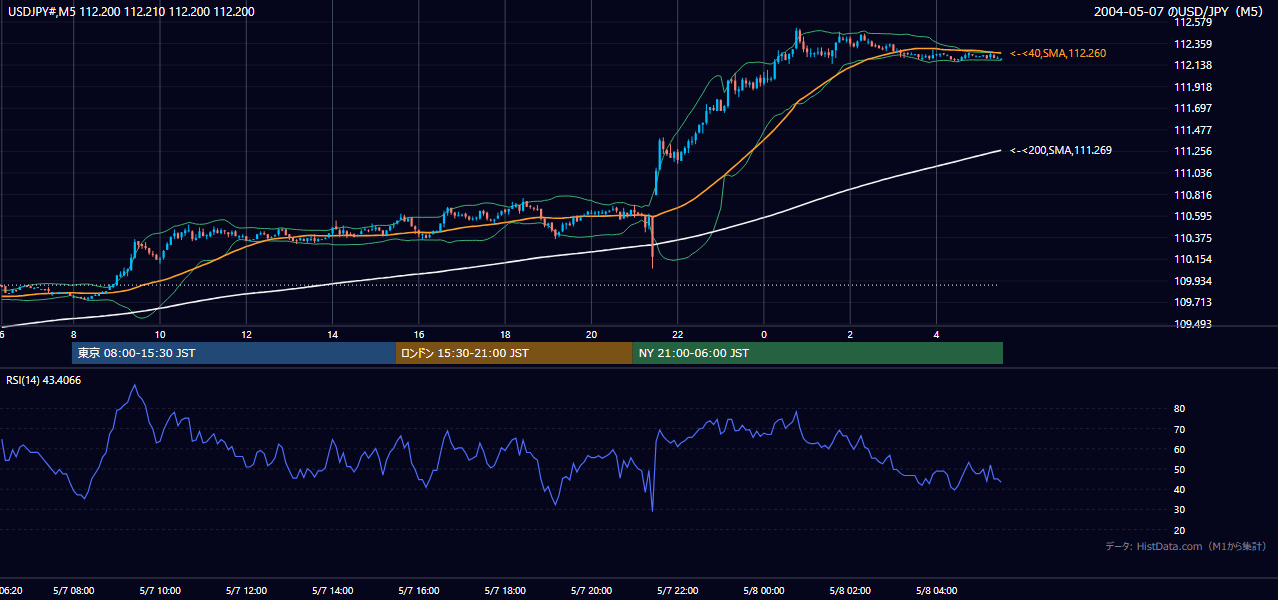The width and height of the screenshot is (1278, 600).
Task: Click the 5/7 10:00 date-time label
Action: point(159,591)
